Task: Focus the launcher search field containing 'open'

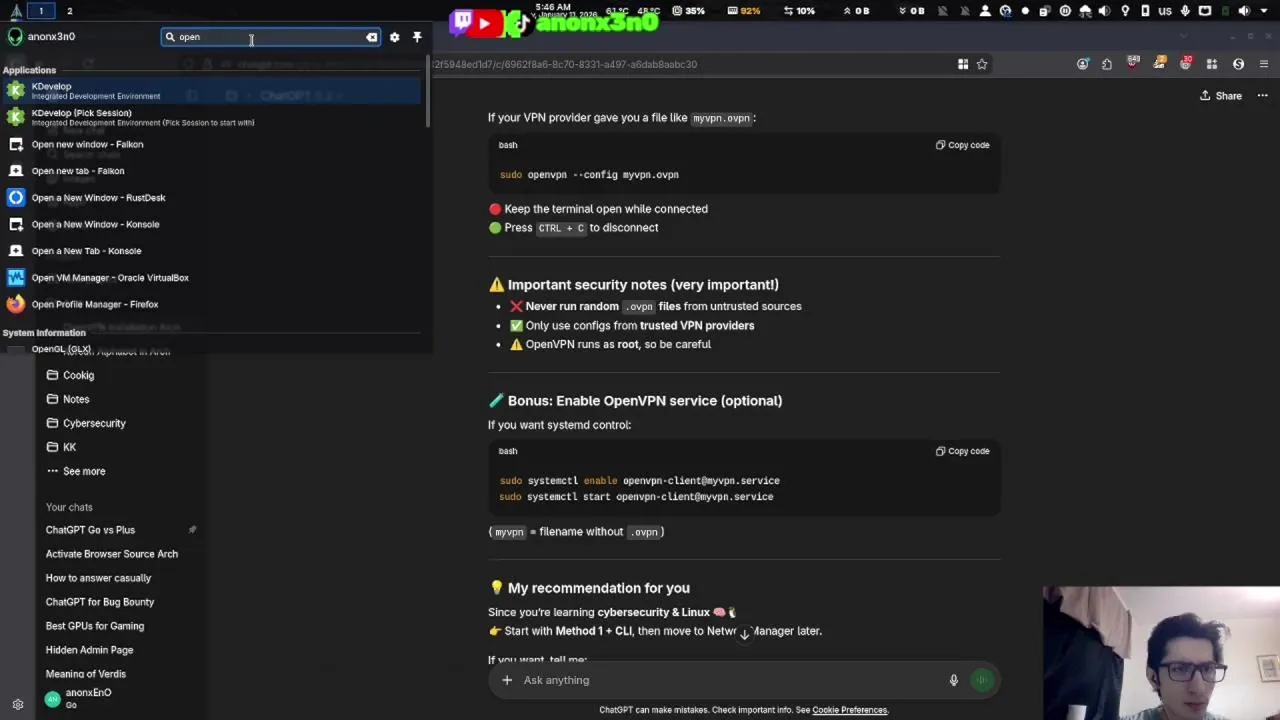Action: (x=270, y=37)
